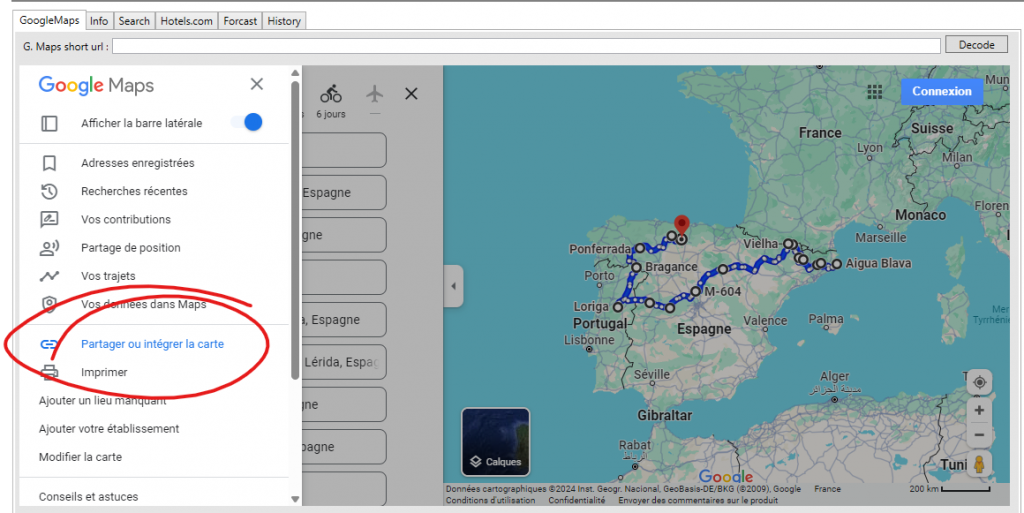Viewport: 1024px width, 513px height.
Task: Select cycling travel mode icon
Action: [331, 94]
